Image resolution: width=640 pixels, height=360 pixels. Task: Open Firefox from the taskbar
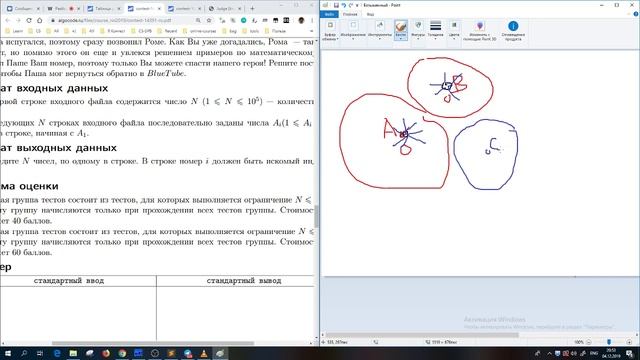tap(106, 353)
